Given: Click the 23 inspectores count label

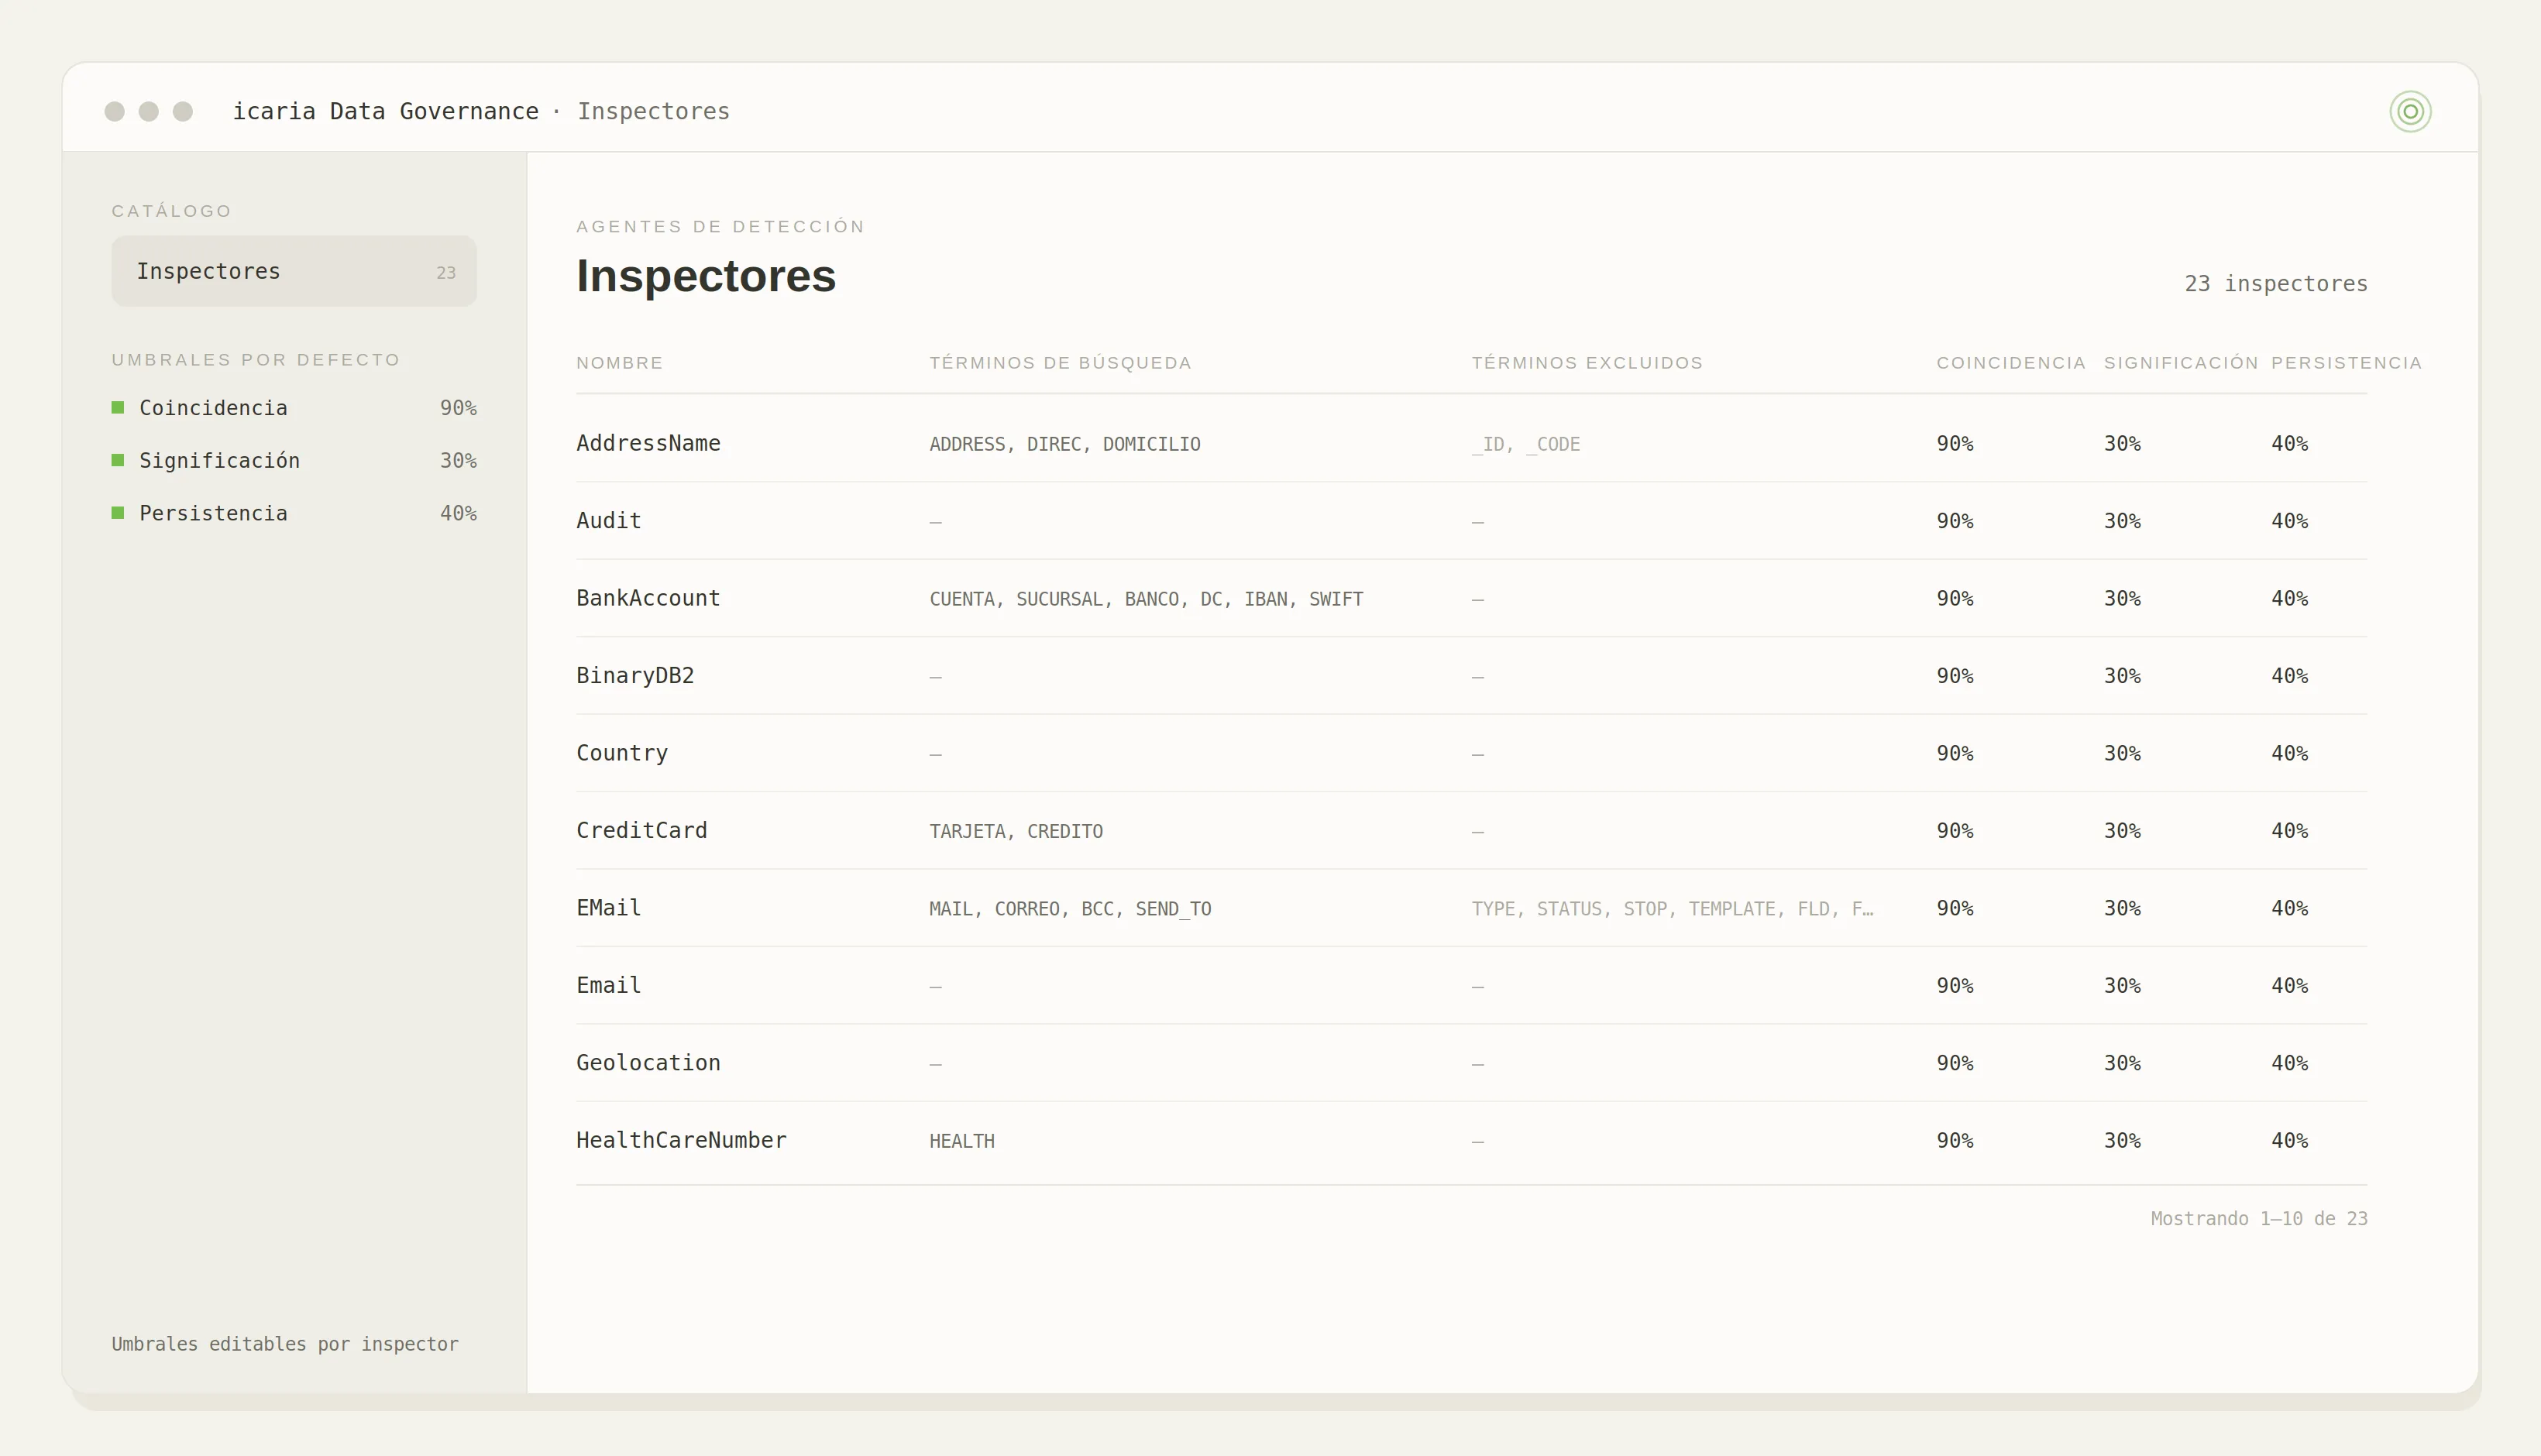Looking at the screenshot, I should [x=2276, y=284].
